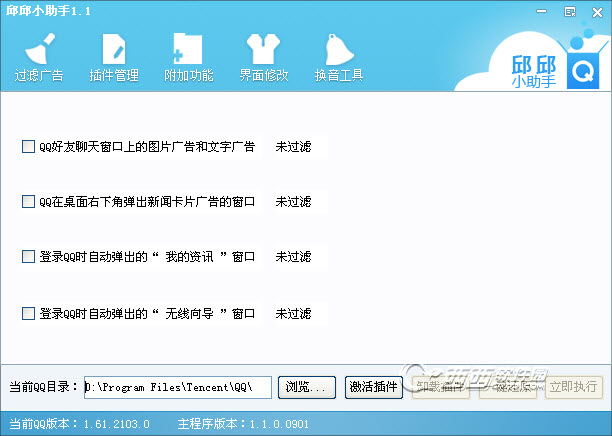Open the 界面修改 shirt icon
The image size is (612, 436).
pyautogui.click(x=263, y=49)
